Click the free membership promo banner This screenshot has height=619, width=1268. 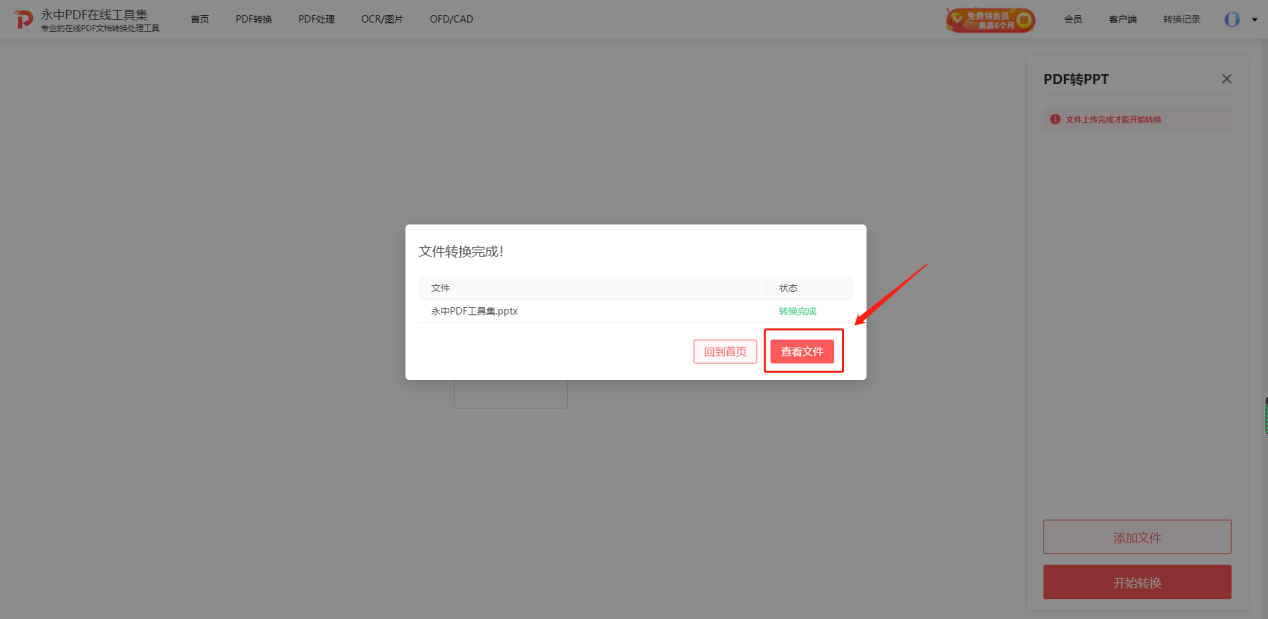(990, 20)
